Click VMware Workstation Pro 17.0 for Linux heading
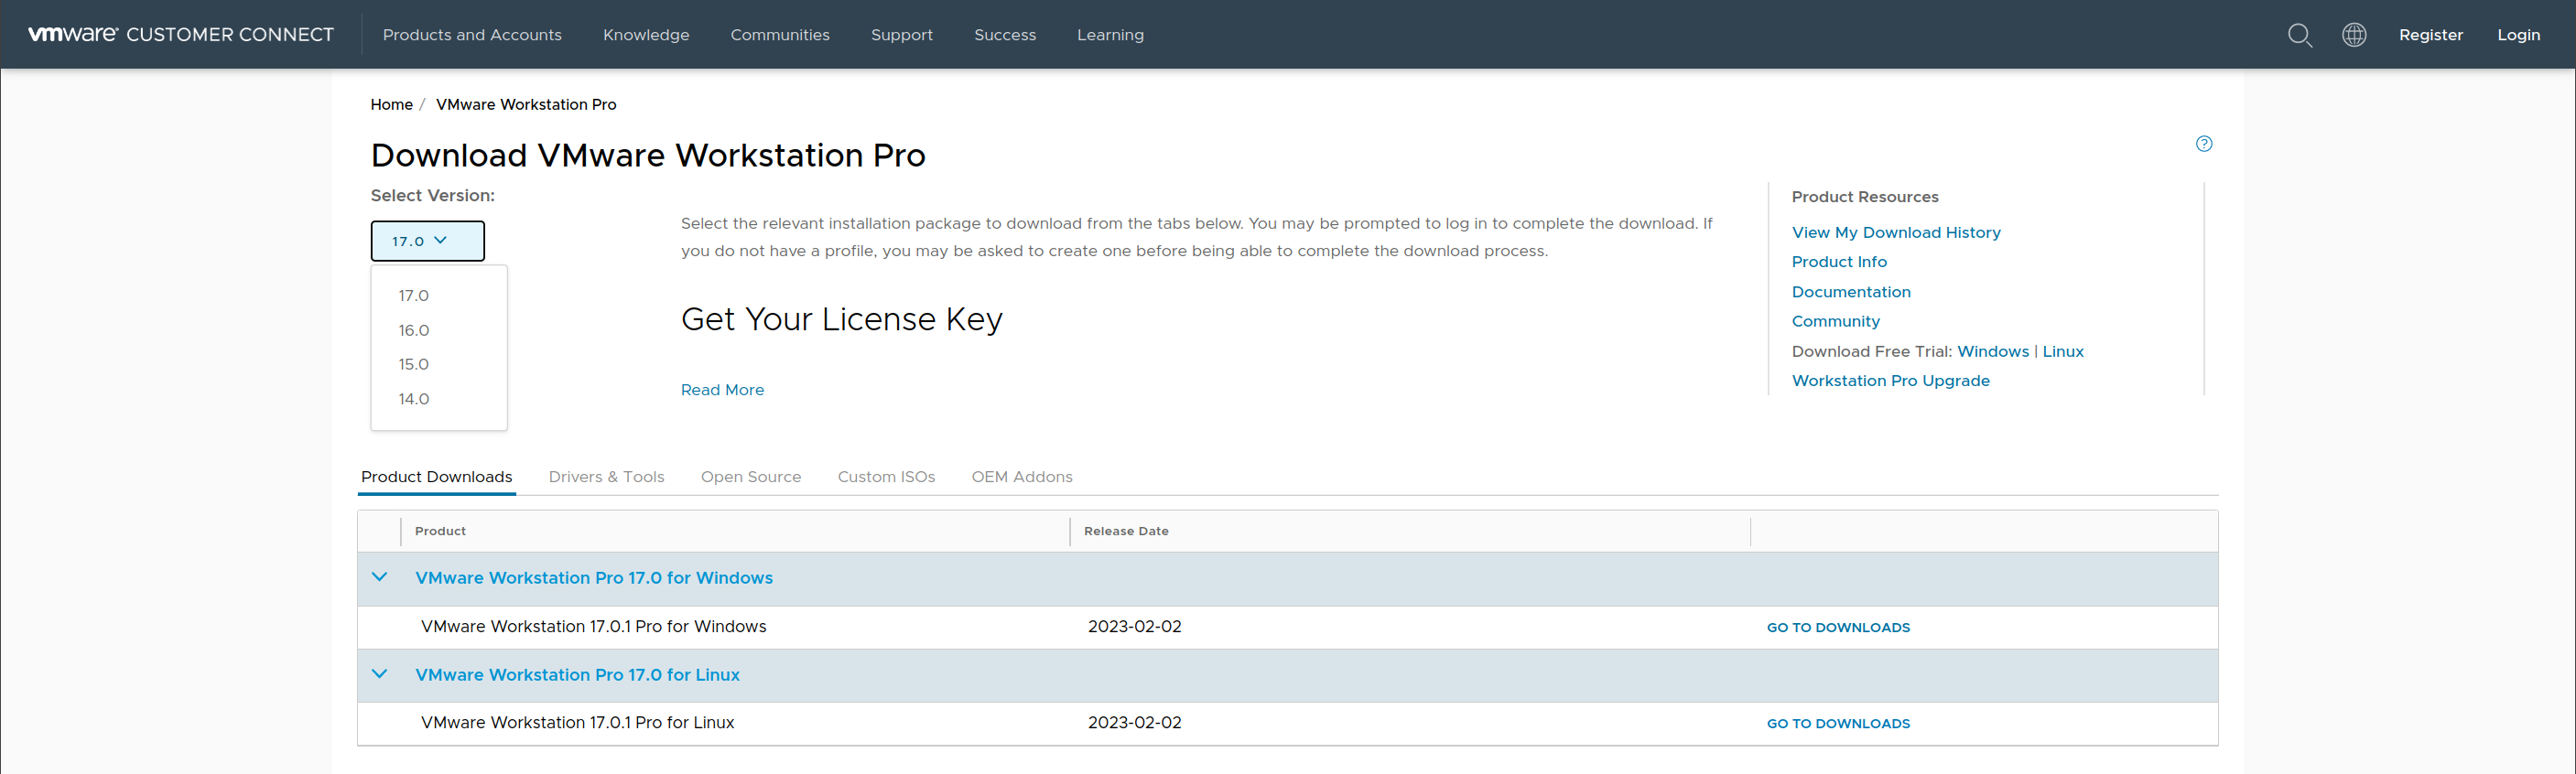Image resolution: width=2576 pixels, height=774 pixels. click(x=577, y=675)
